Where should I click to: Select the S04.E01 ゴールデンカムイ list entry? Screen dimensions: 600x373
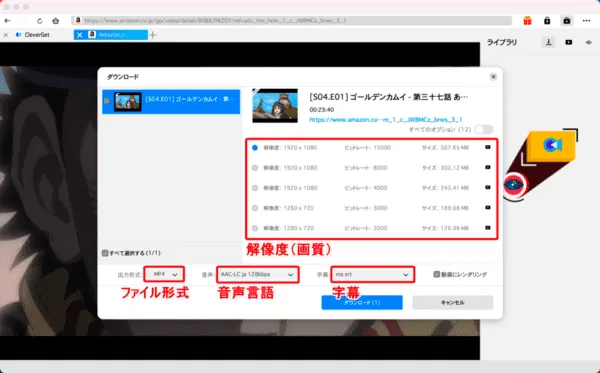(171, 102)
